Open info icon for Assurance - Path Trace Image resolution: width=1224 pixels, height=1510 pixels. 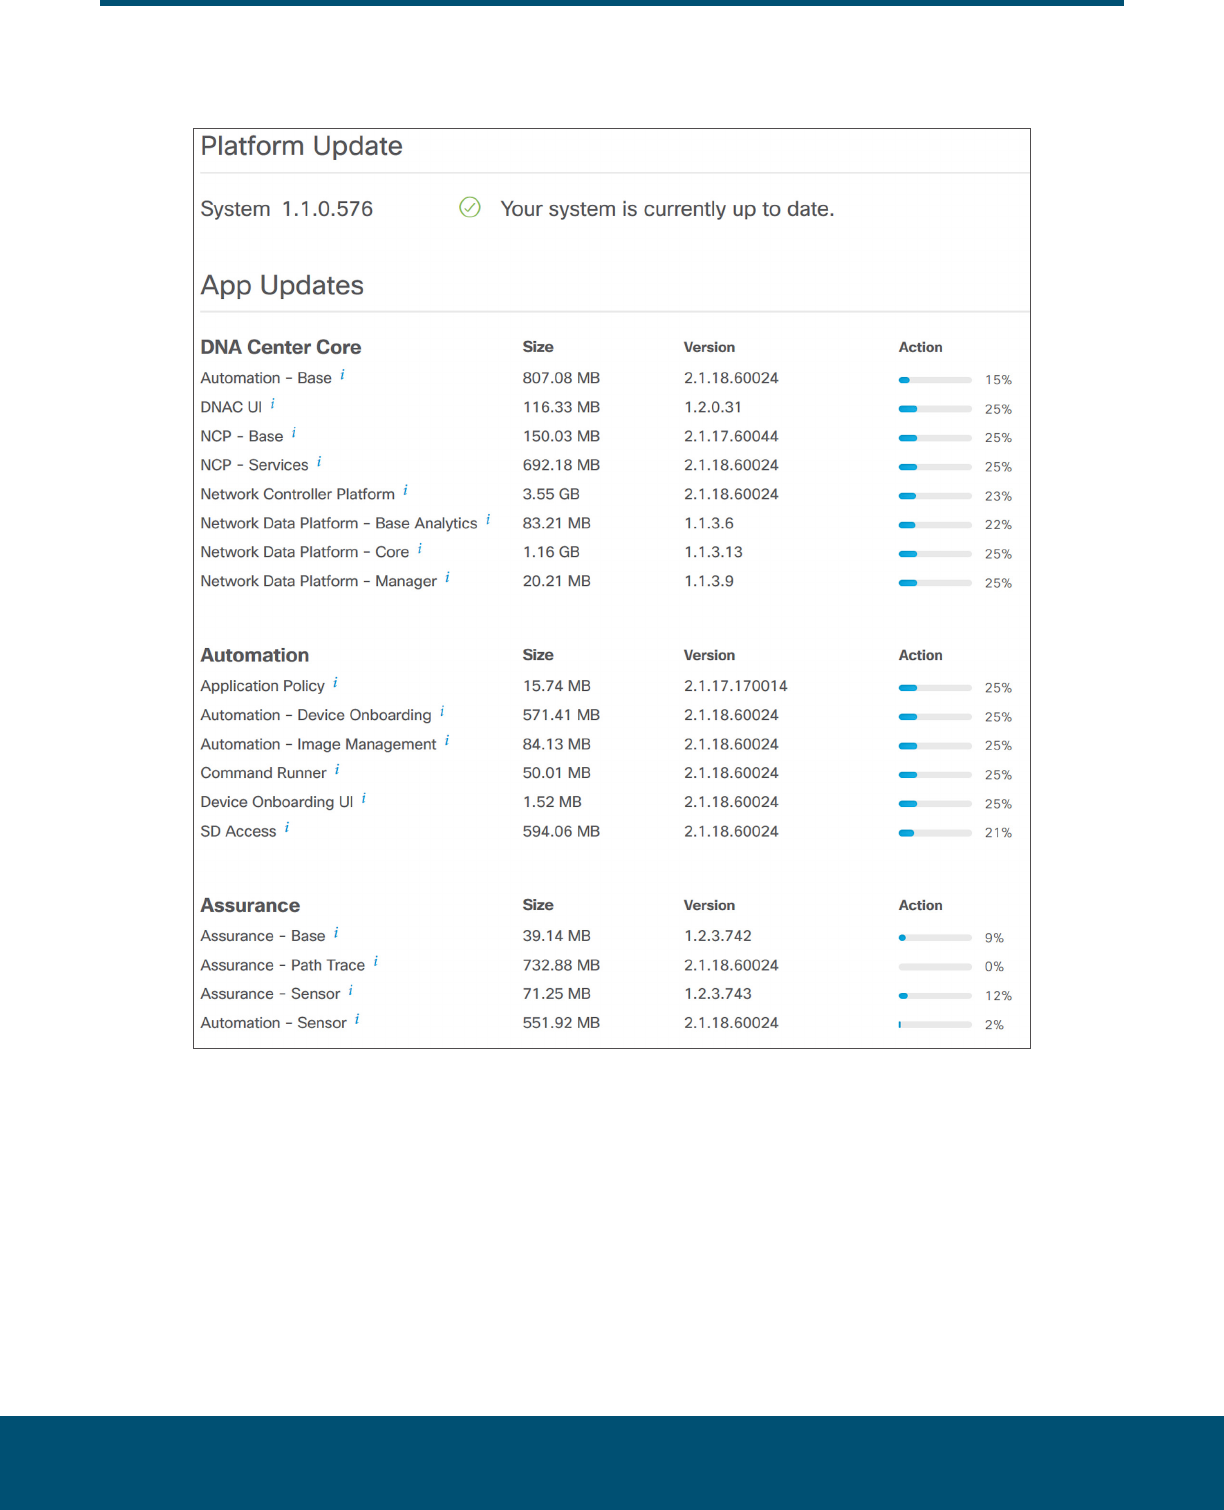tap(376, 962)
